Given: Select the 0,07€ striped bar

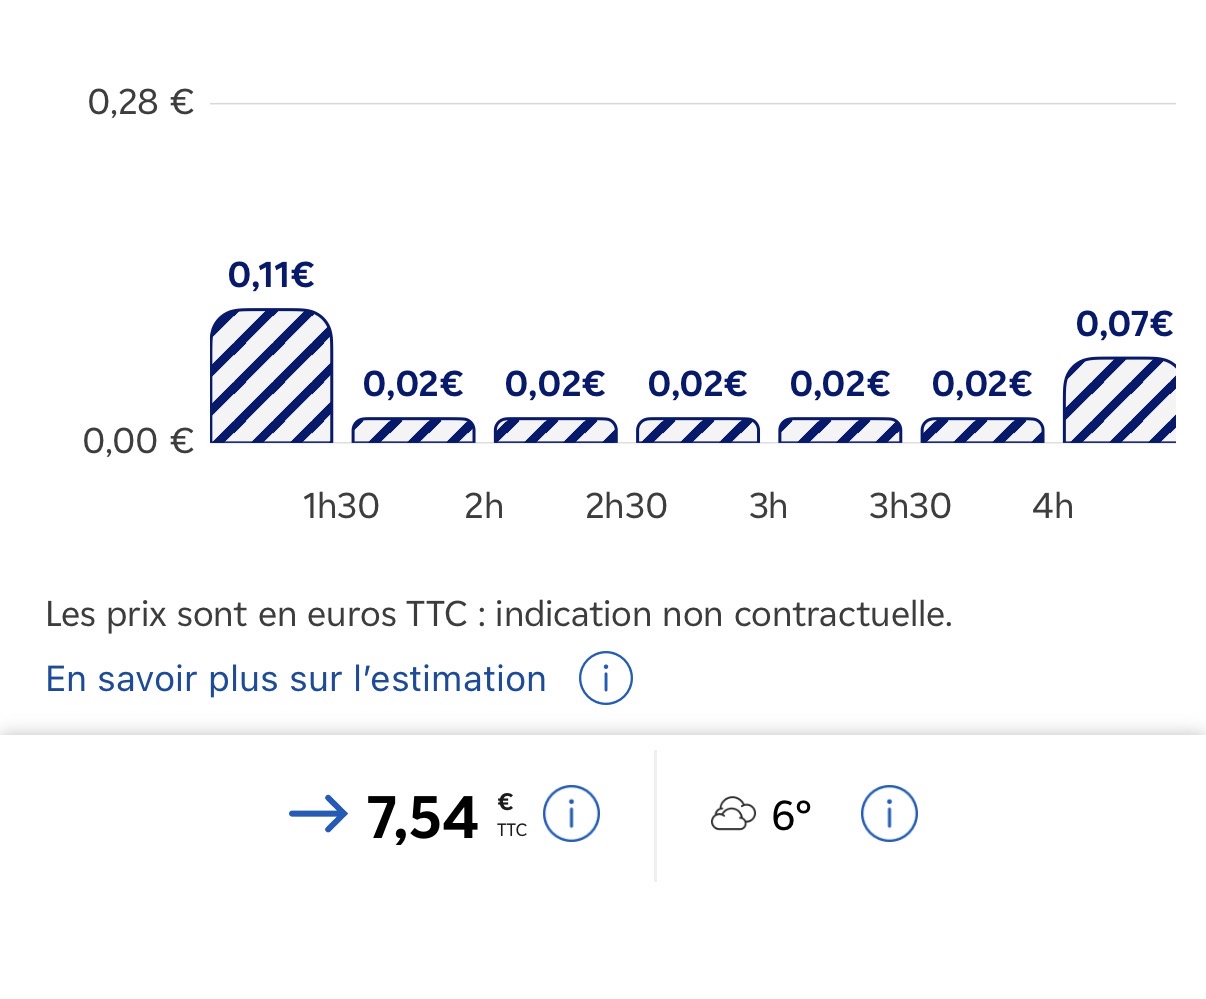Looking at the screenshot, I should click(x=1119, y=400).
